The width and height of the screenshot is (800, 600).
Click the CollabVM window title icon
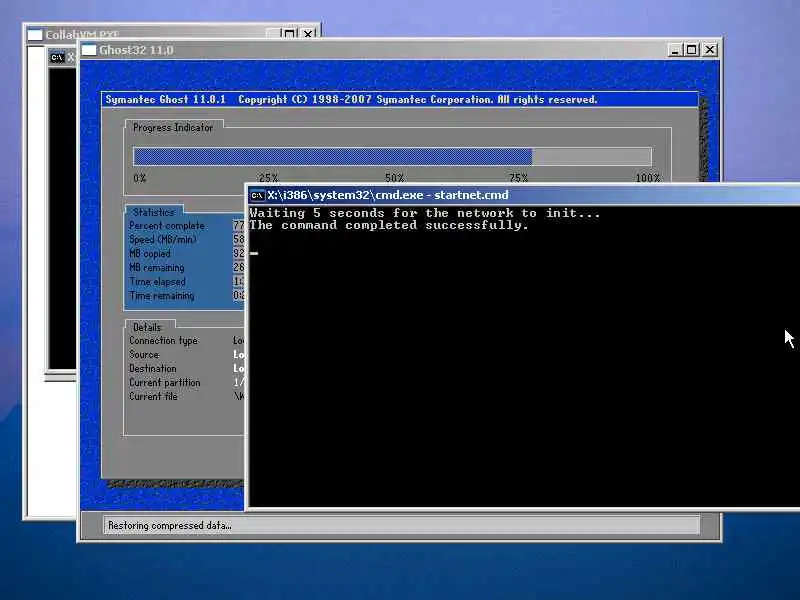point(35,35)
